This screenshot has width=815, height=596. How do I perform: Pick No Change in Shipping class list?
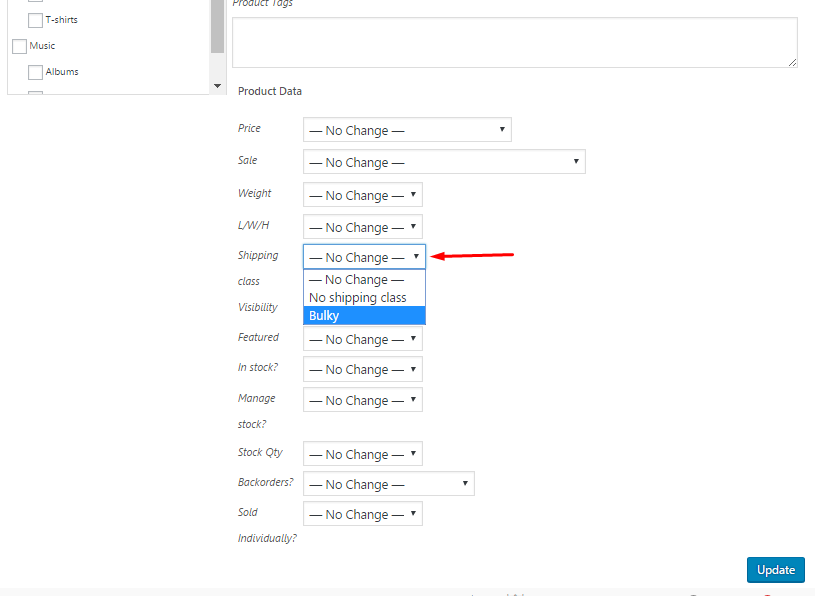pos(364,280)
